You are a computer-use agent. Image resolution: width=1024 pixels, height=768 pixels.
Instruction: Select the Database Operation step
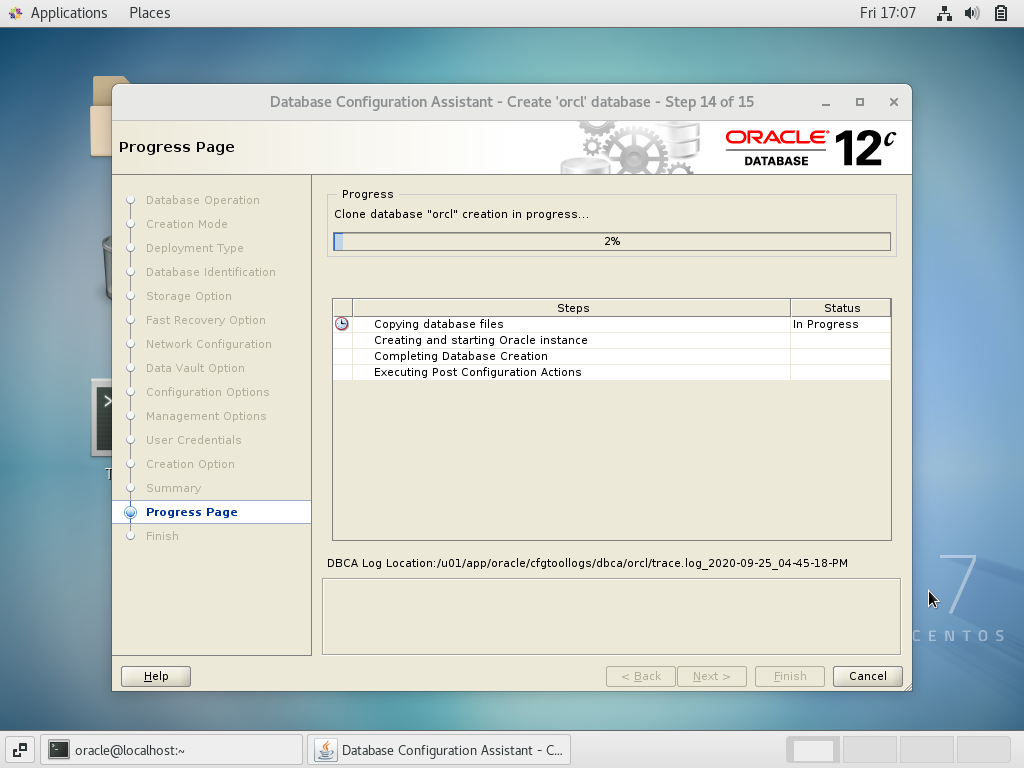click(x=202, y=200)
